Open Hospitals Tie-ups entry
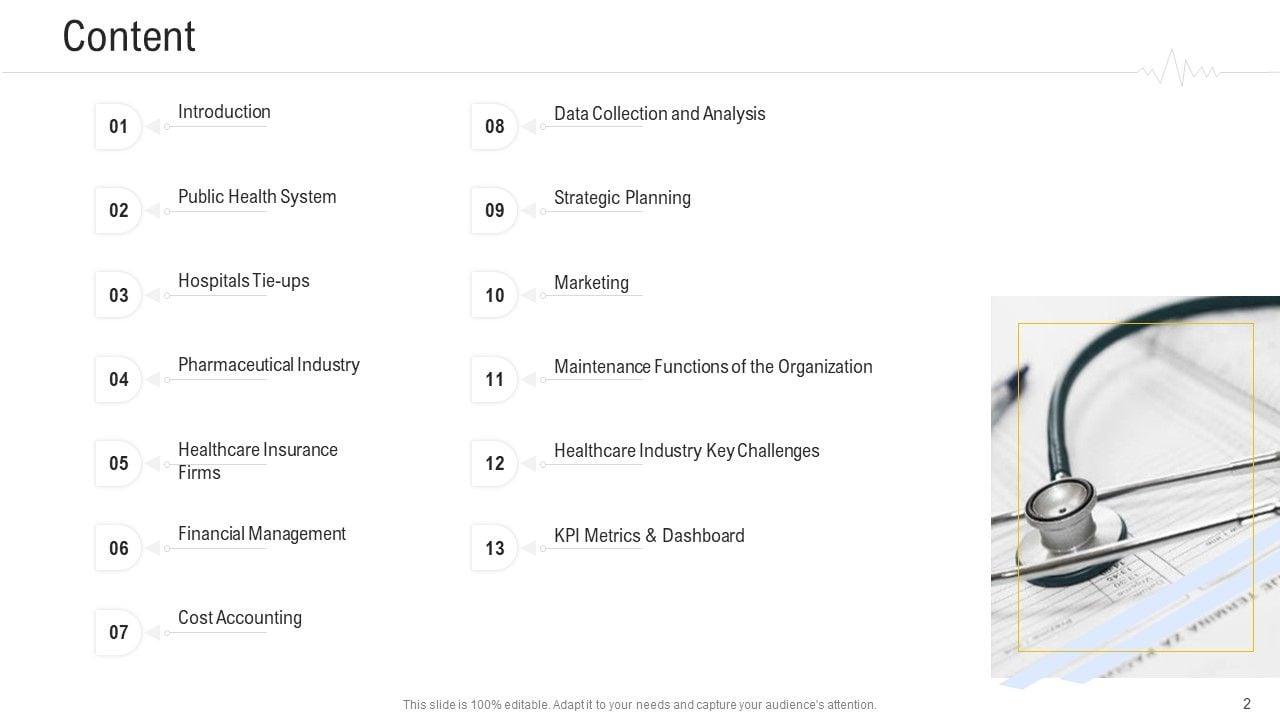This screenshot has width=1280, height=720. pos(244,281)
